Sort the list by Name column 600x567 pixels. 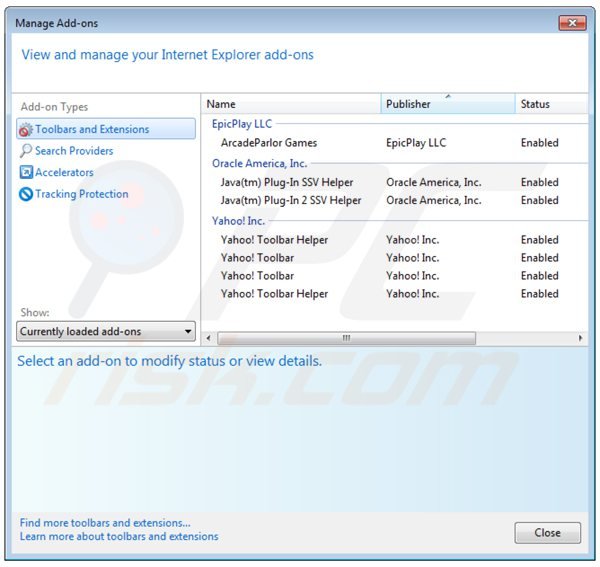291,104
